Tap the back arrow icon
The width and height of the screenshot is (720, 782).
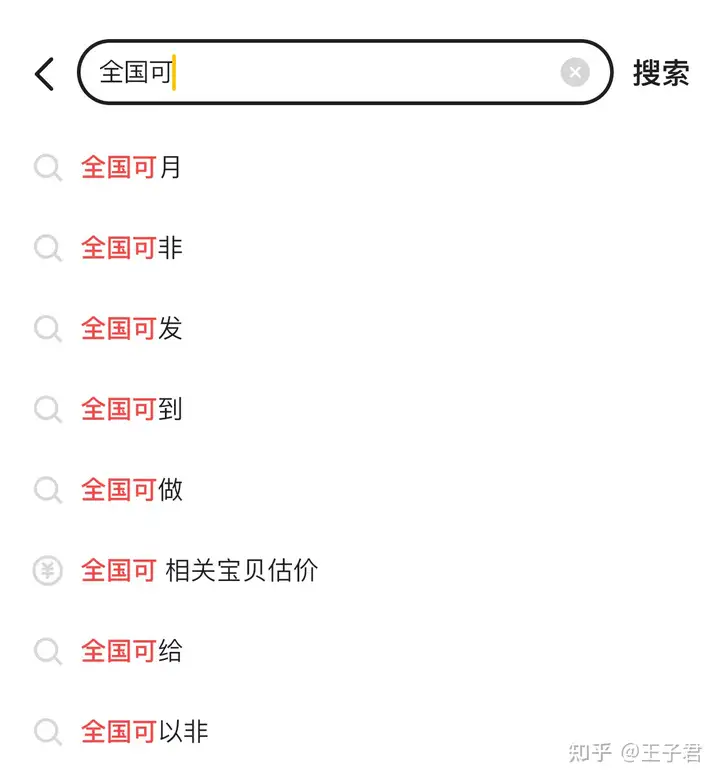(x=44, y=74)
